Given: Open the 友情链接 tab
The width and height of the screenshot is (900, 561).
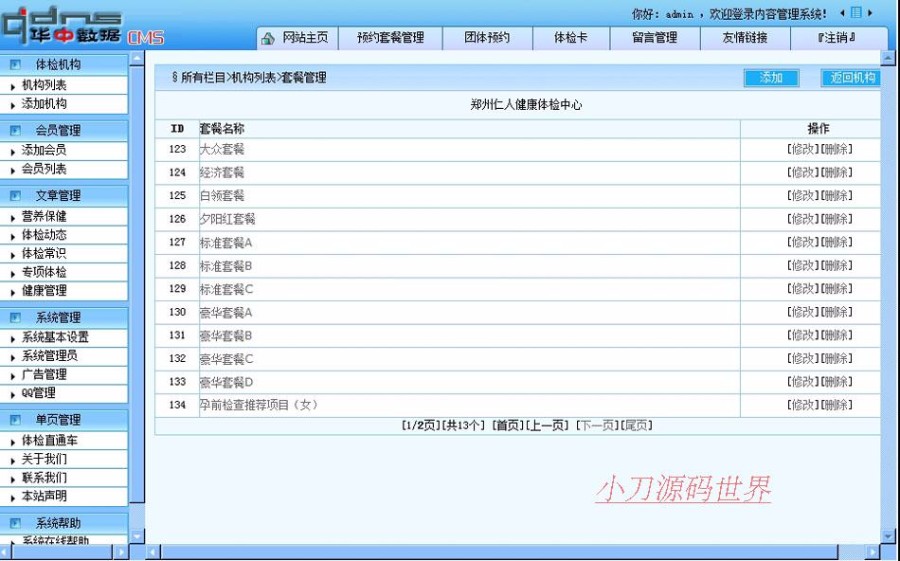Looking at the screenshot, I should [x=745, y=38].
